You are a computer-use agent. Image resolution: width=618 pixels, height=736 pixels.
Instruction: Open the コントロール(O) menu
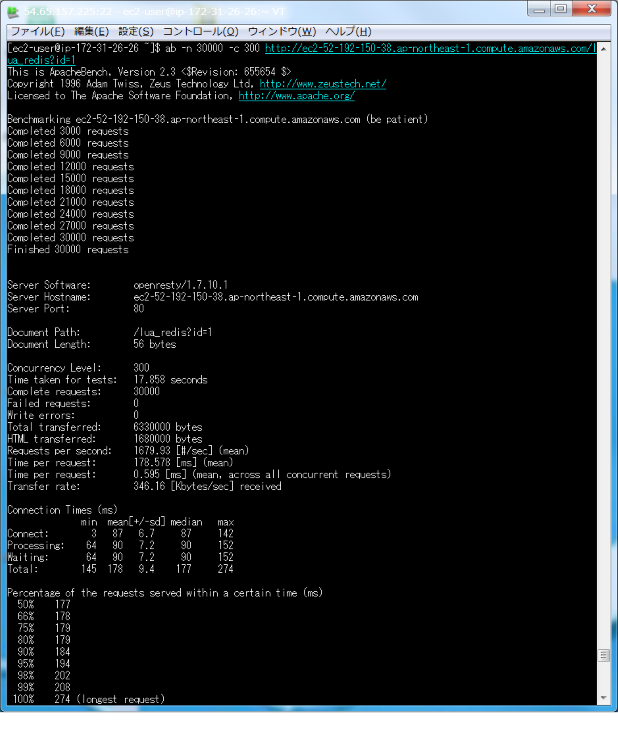200,31
